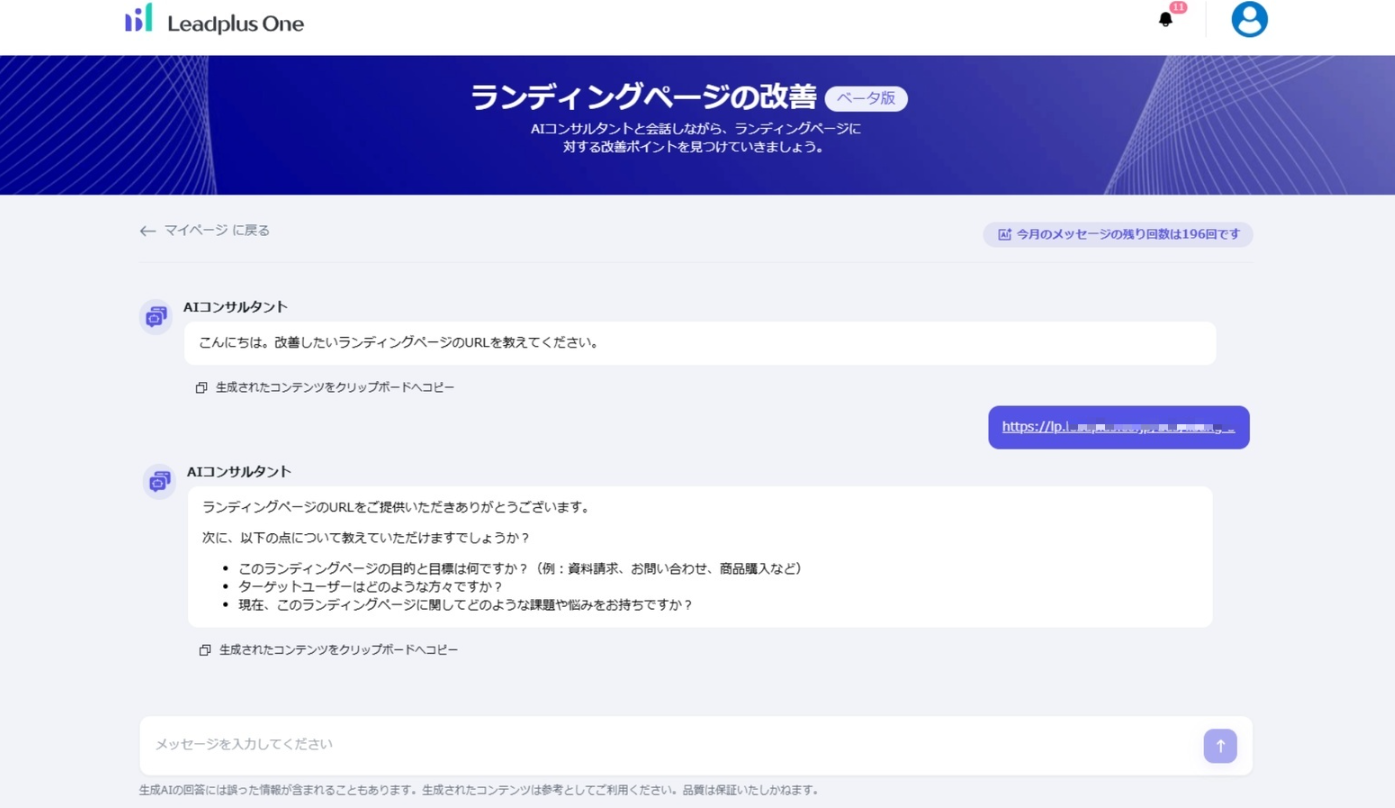Screen dimensions: 1395x808
Task: Focus the メッセージを入力してください input field
Action: click(x=670, y=745)
